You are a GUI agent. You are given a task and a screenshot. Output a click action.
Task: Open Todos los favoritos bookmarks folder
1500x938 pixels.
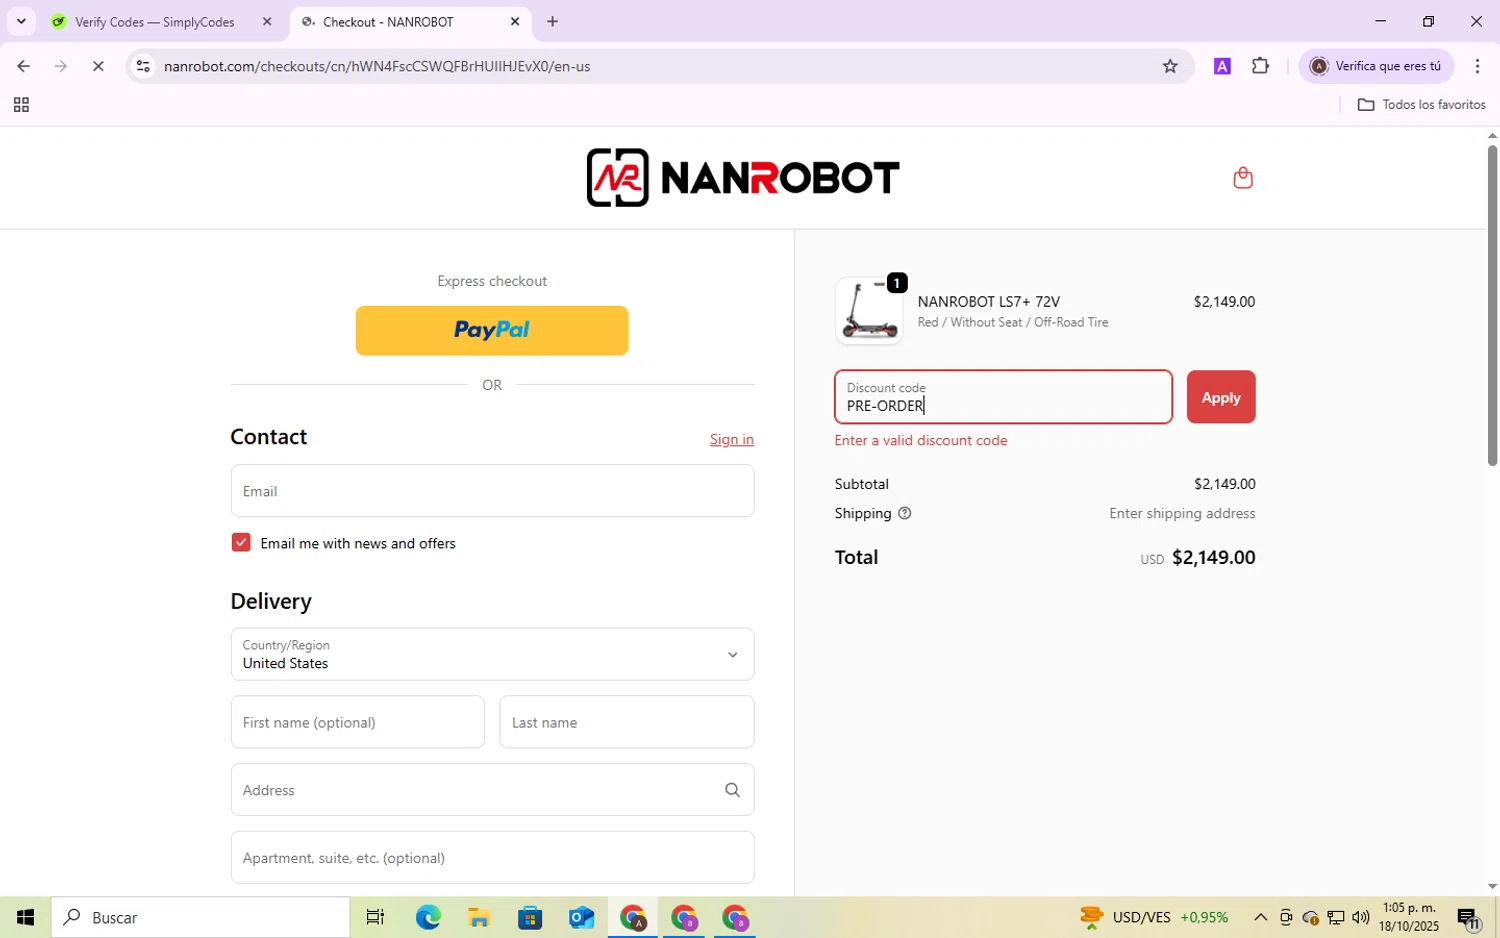[1421, 105]
